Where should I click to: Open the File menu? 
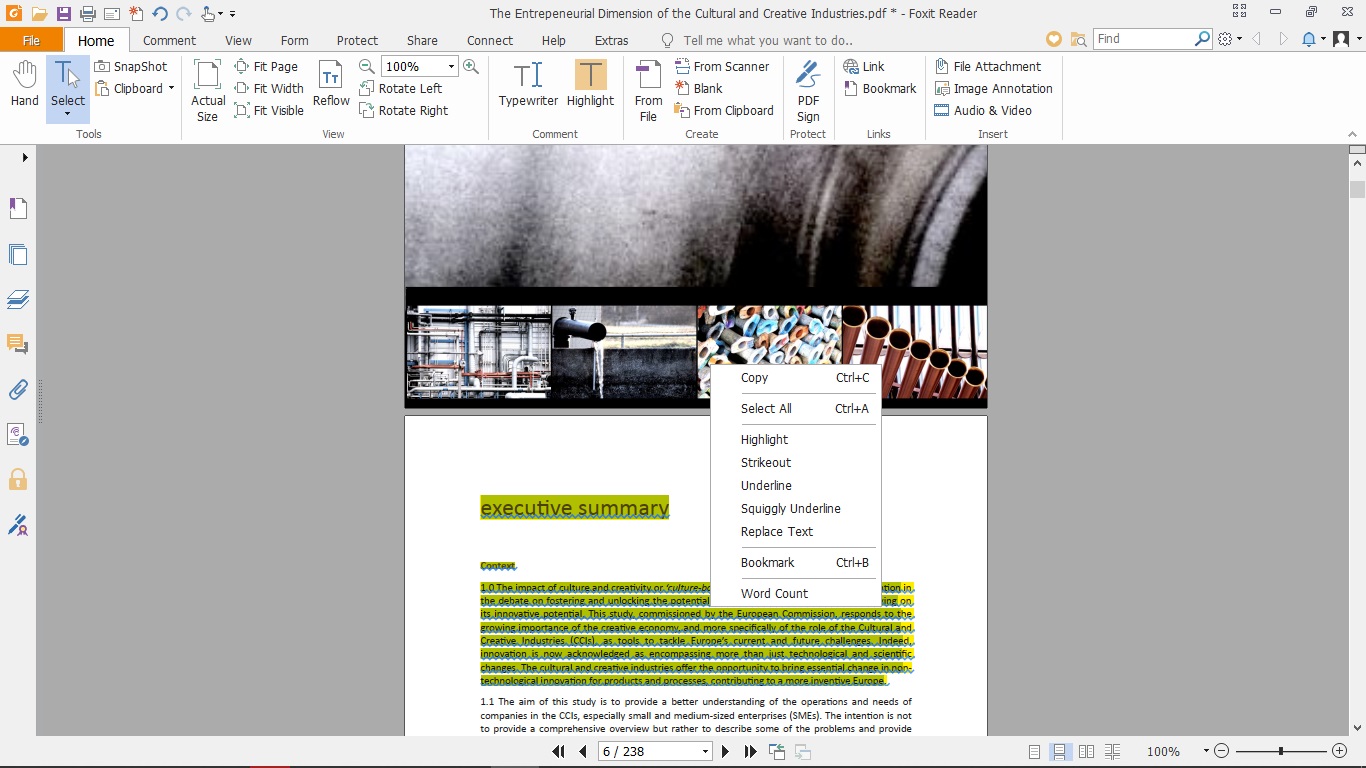click(x=31, y=40)
